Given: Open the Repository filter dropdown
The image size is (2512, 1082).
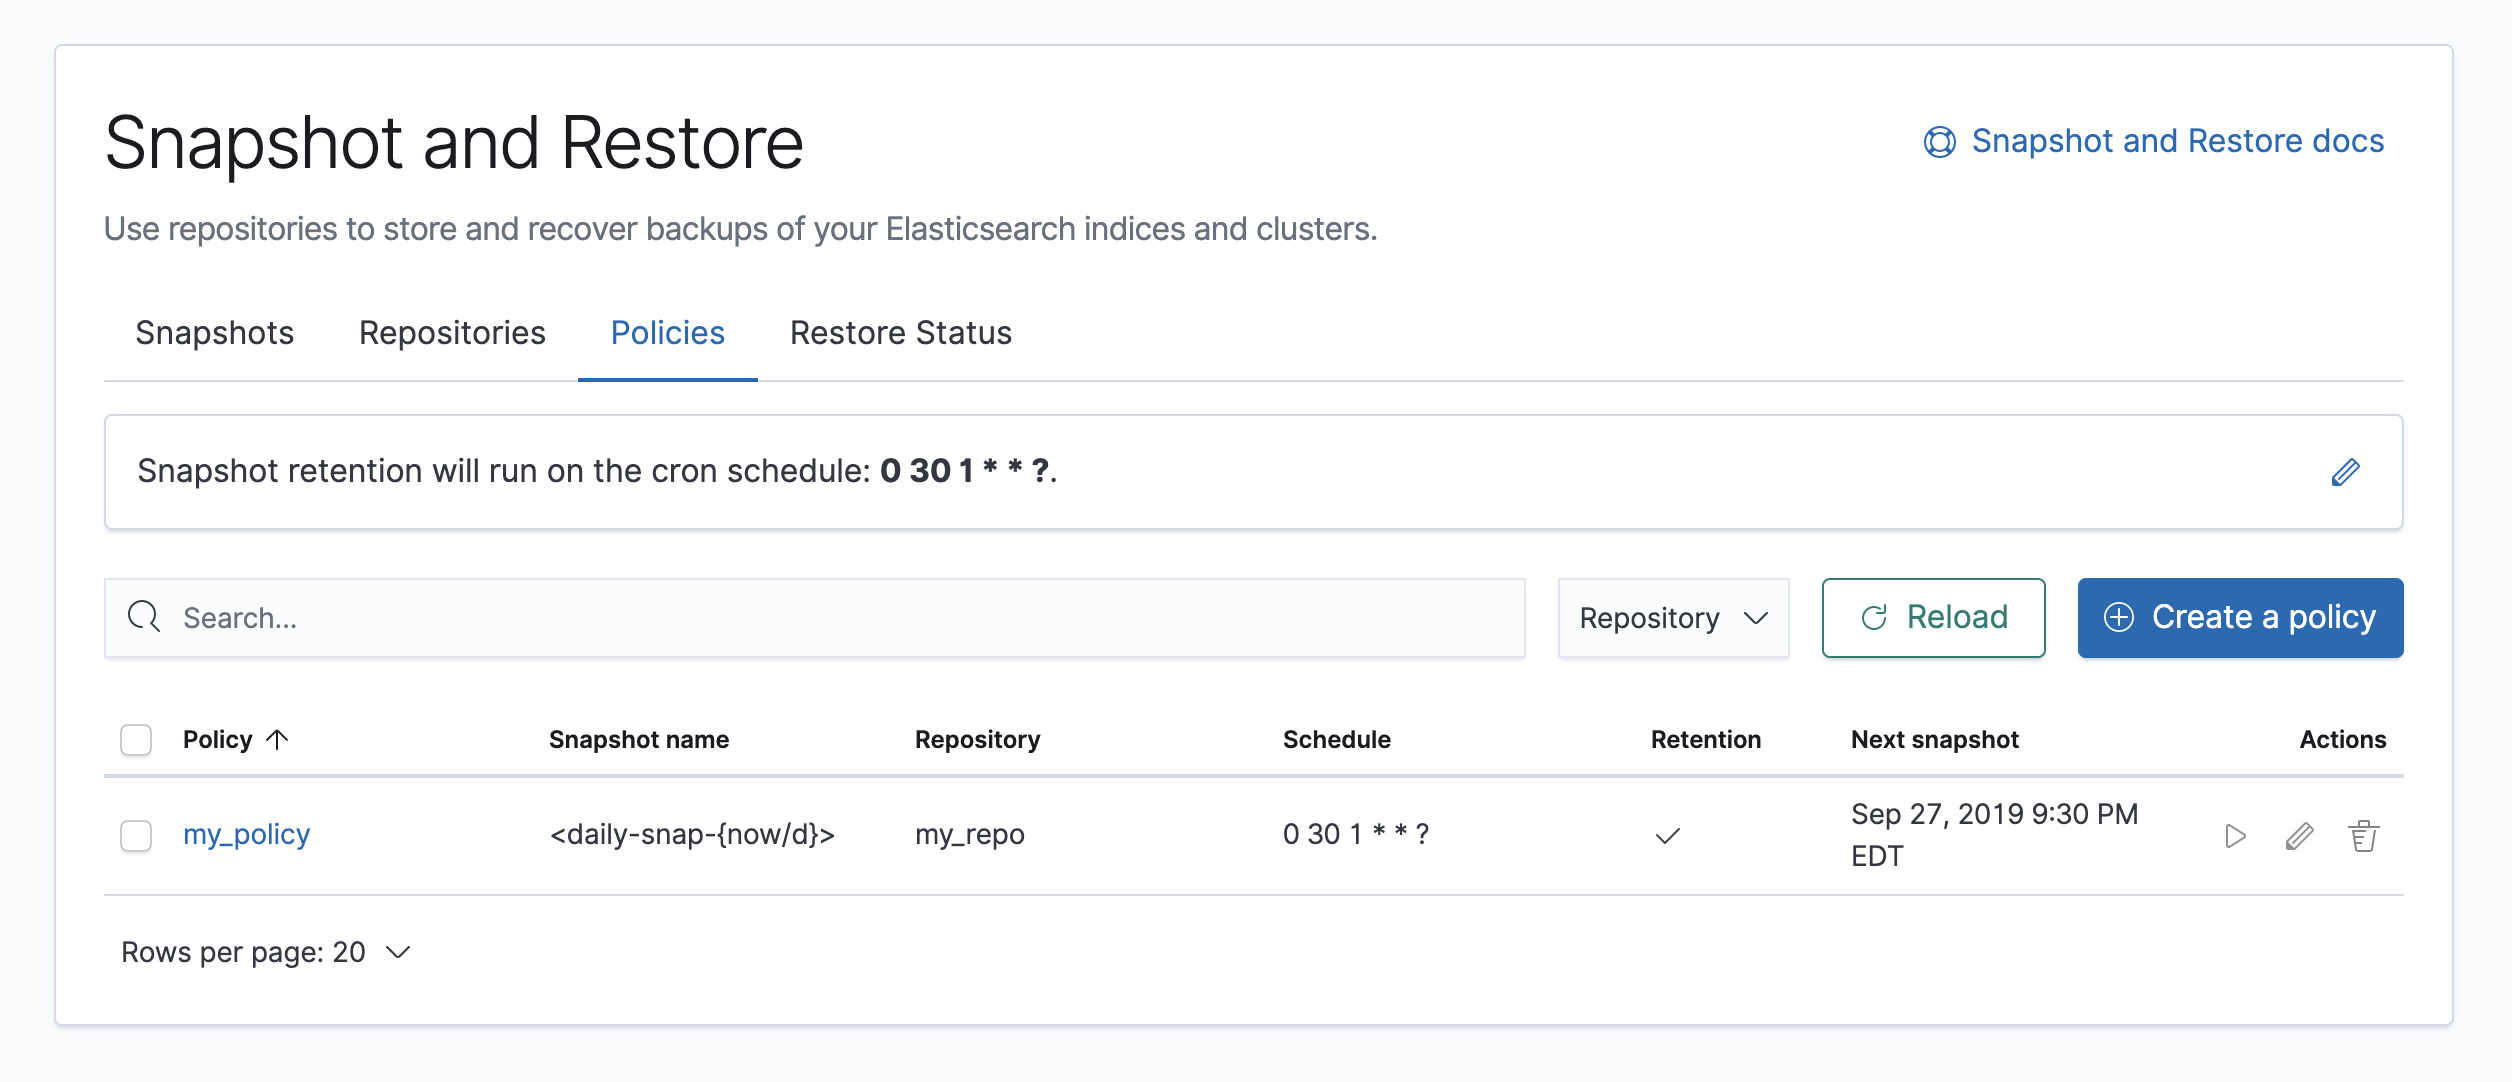Looking at the screenshot, I should pyautogui.click(x=1673, y=618).
